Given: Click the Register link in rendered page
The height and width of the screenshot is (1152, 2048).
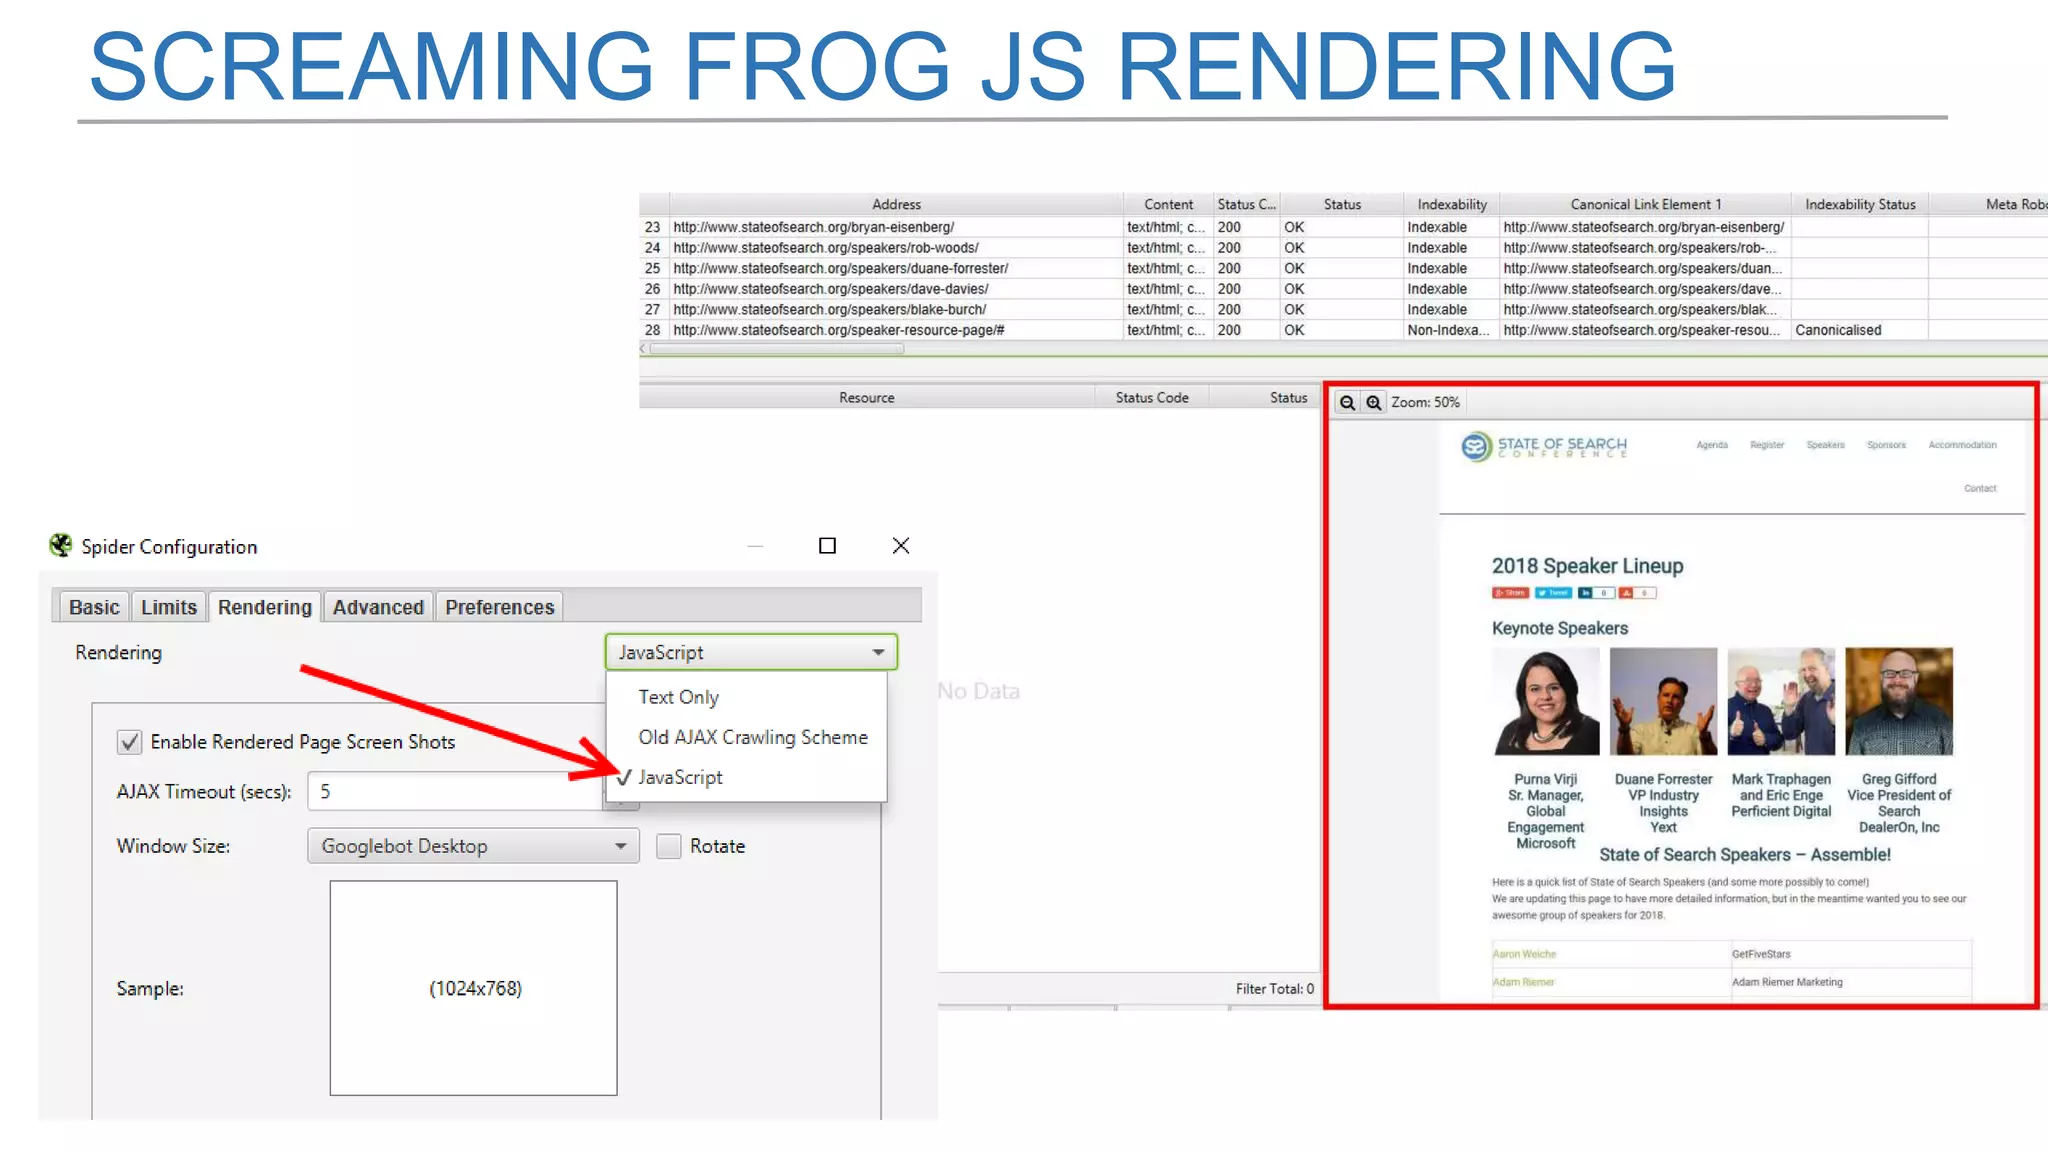Looking at the screenshot, I should click(x=1767, y=445).
